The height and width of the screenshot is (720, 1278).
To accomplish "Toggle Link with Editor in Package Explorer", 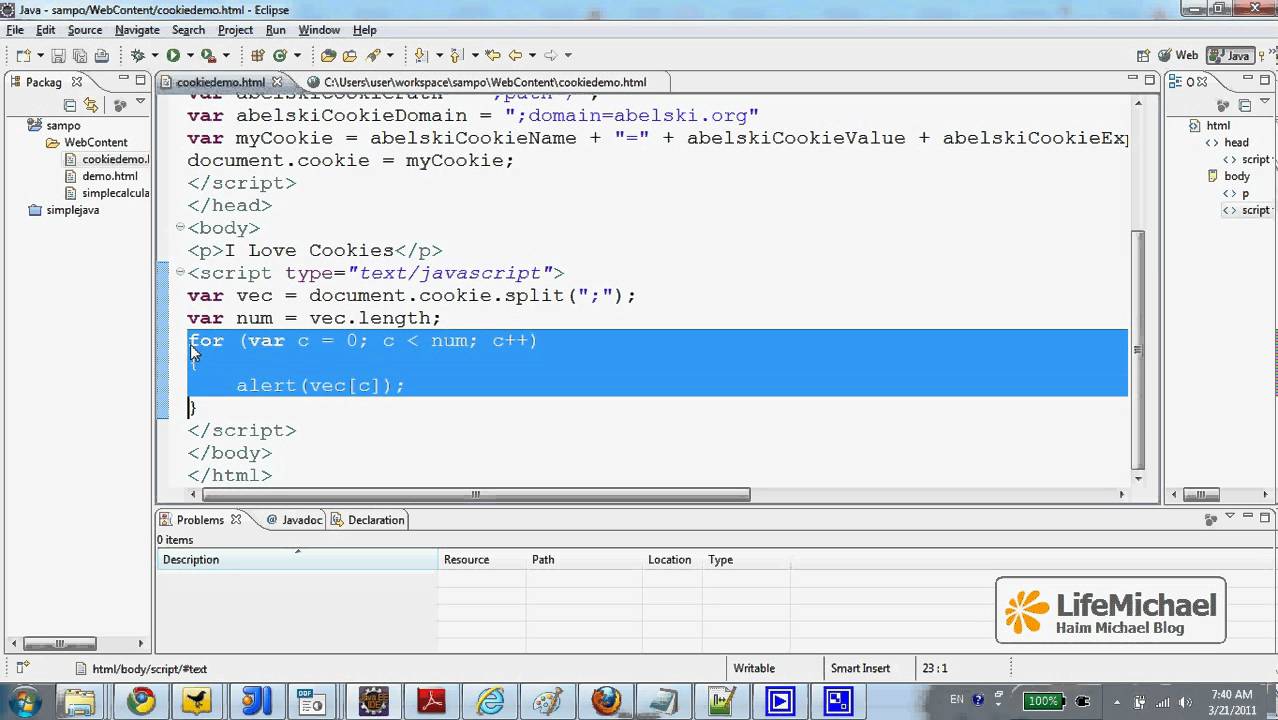I will (x=91, y=105).
